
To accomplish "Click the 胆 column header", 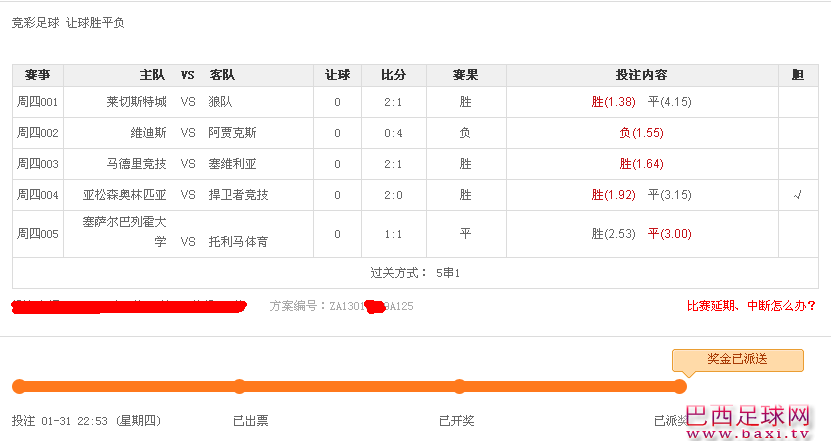I will tap(798, 75).
